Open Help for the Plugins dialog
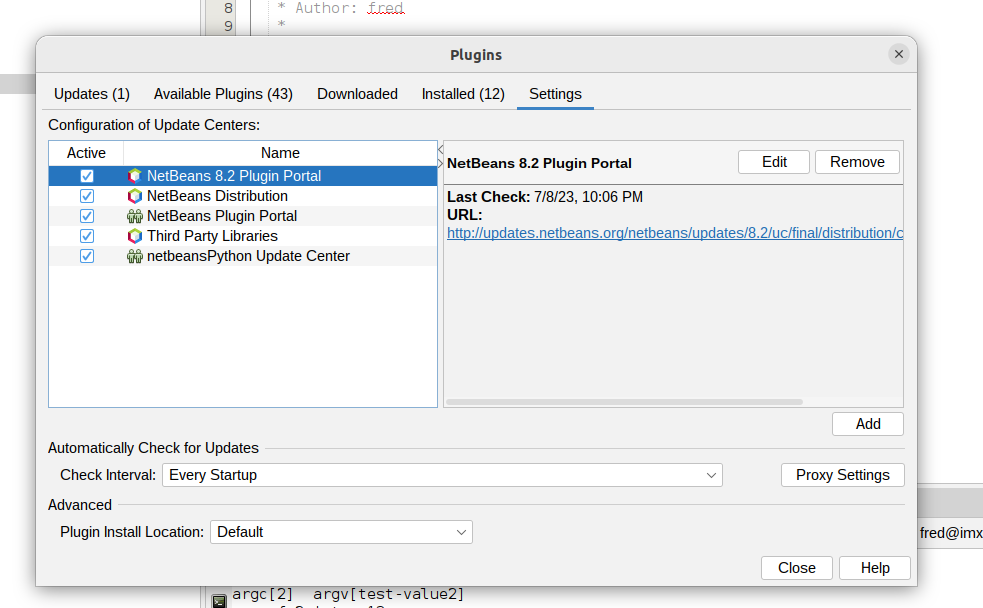983x608 pixels. point(875,568)
